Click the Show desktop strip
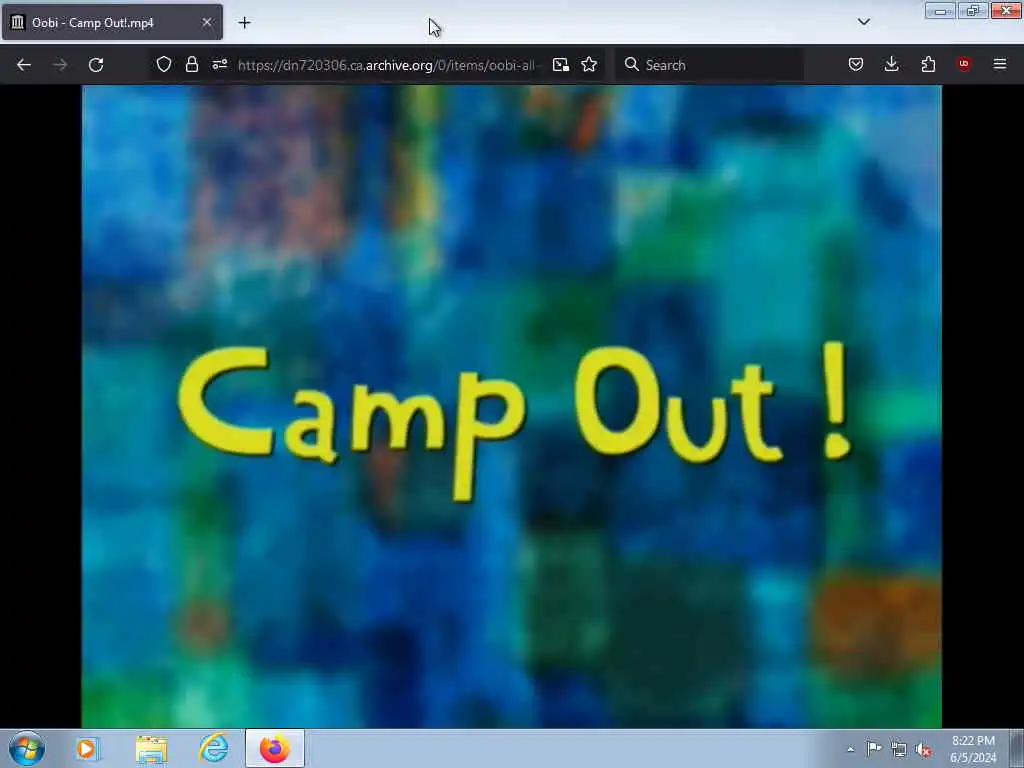The image size is (1024, 768). (x=1016, y=748)
